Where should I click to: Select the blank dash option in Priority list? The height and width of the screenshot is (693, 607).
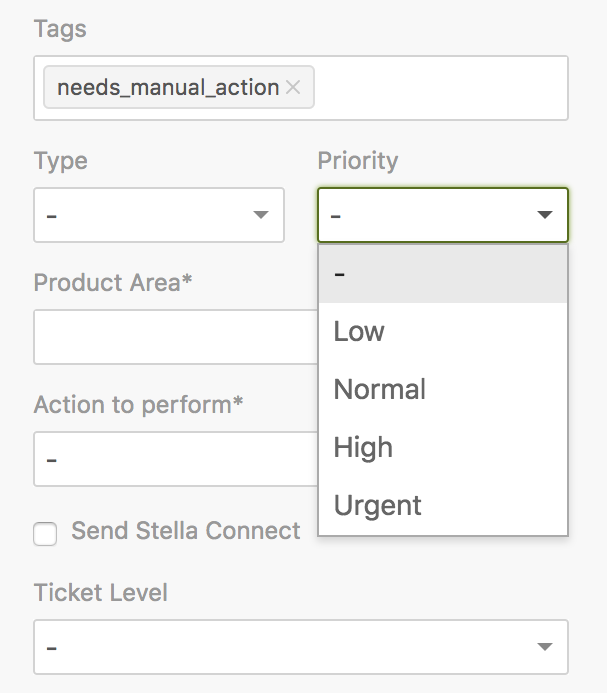[442, 273]
